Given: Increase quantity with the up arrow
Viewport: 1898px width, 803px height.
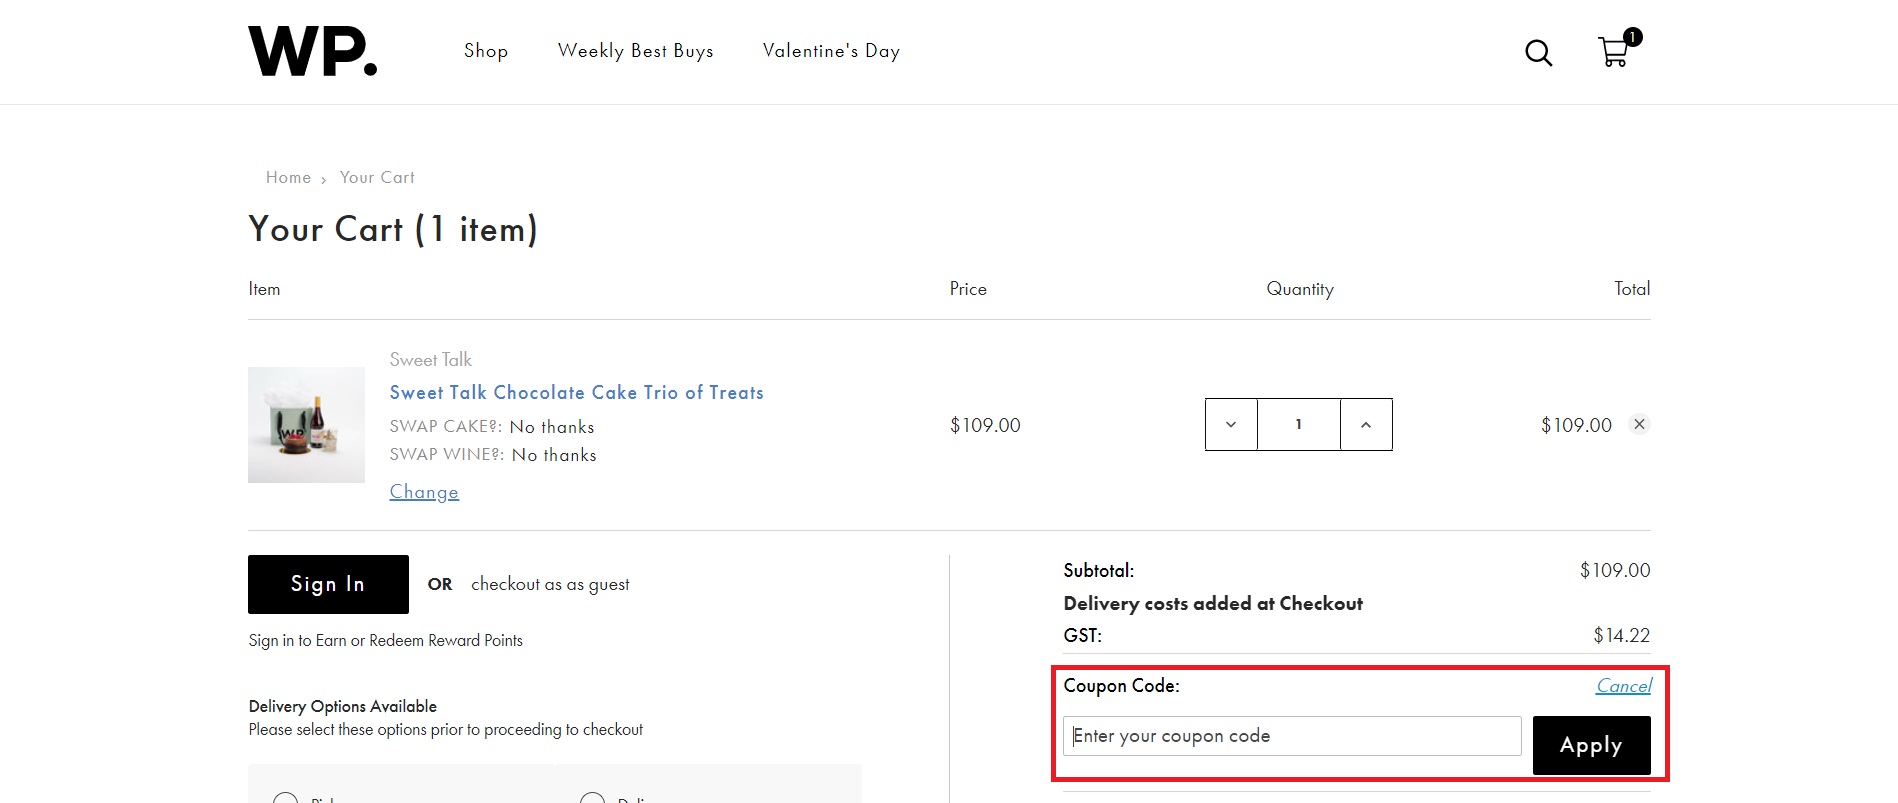Looking at the screenshot, I should pos(1366,424).
